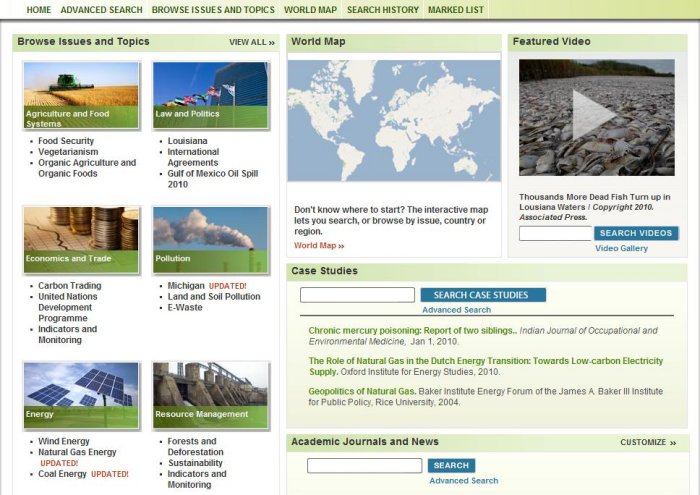Image resolution: width=700 pixels, height=495 pixels.
Task: Click the journals and news search field
Action: click(364, 466)
